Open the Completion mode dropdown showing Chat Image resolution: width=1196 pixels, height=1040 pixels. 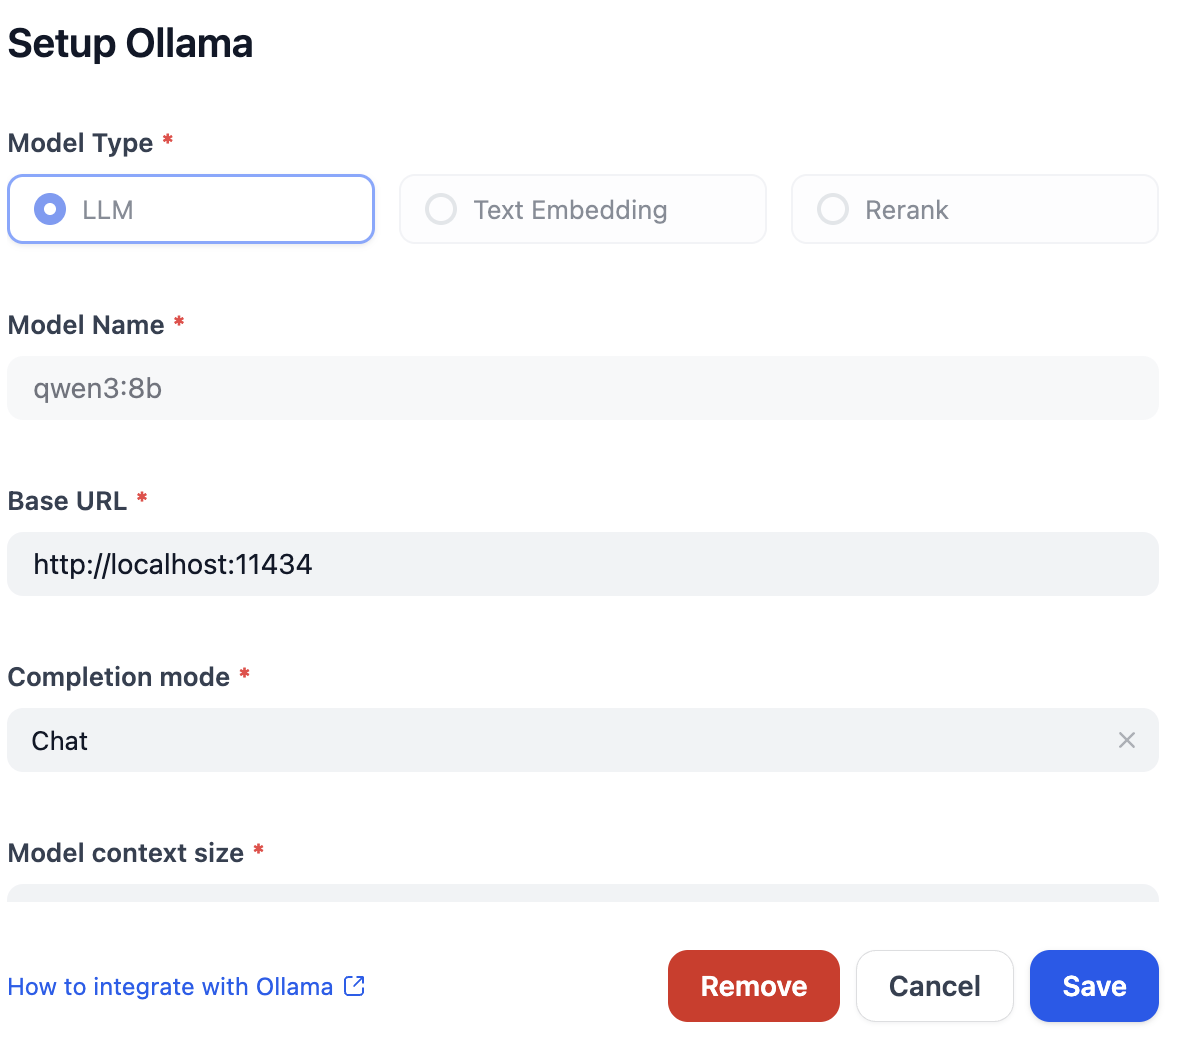point(583,740)
